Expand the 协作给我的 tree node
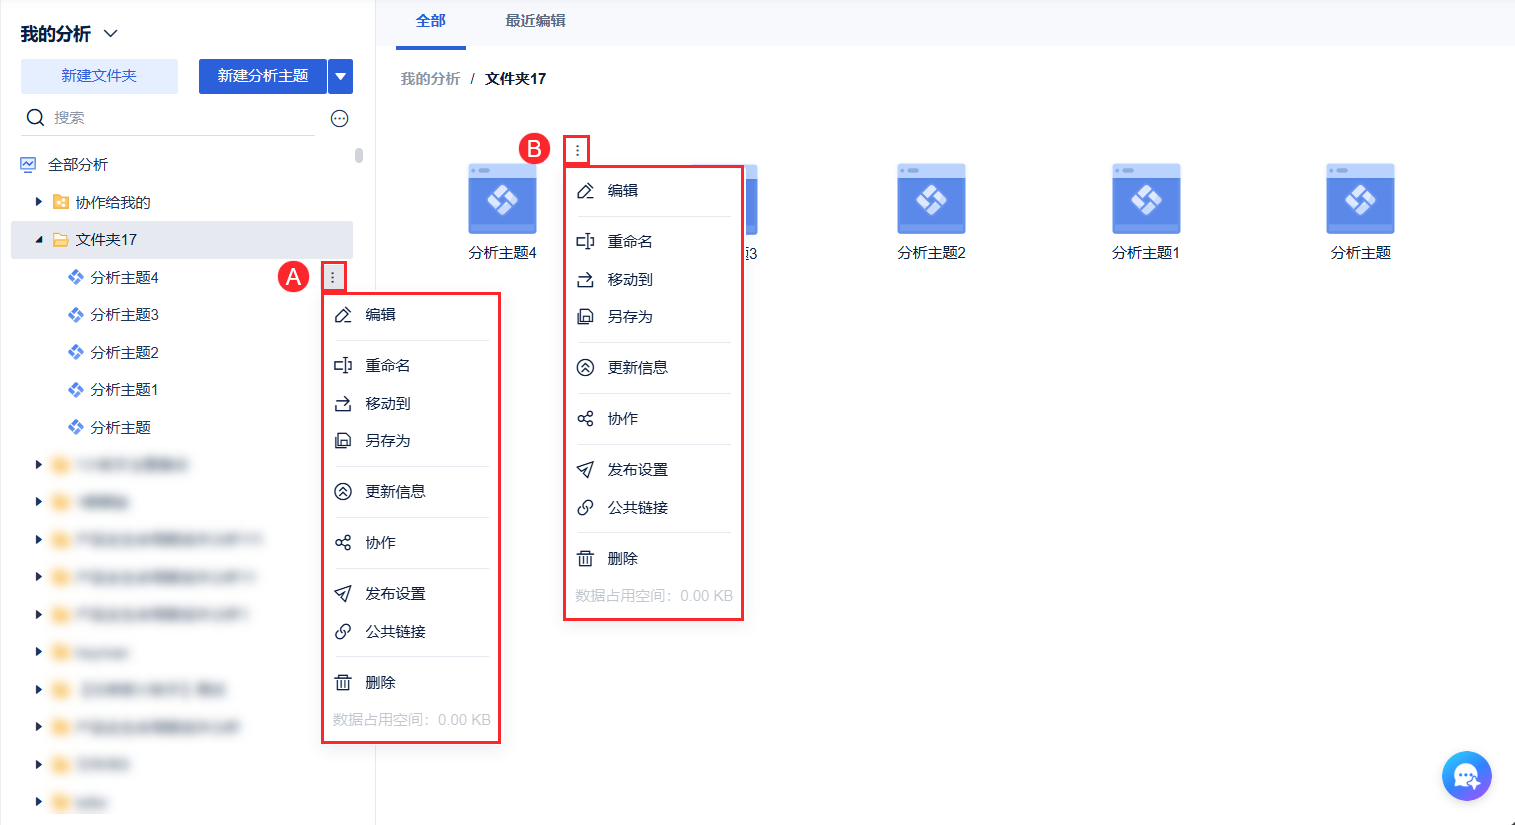 click(39, 202)
